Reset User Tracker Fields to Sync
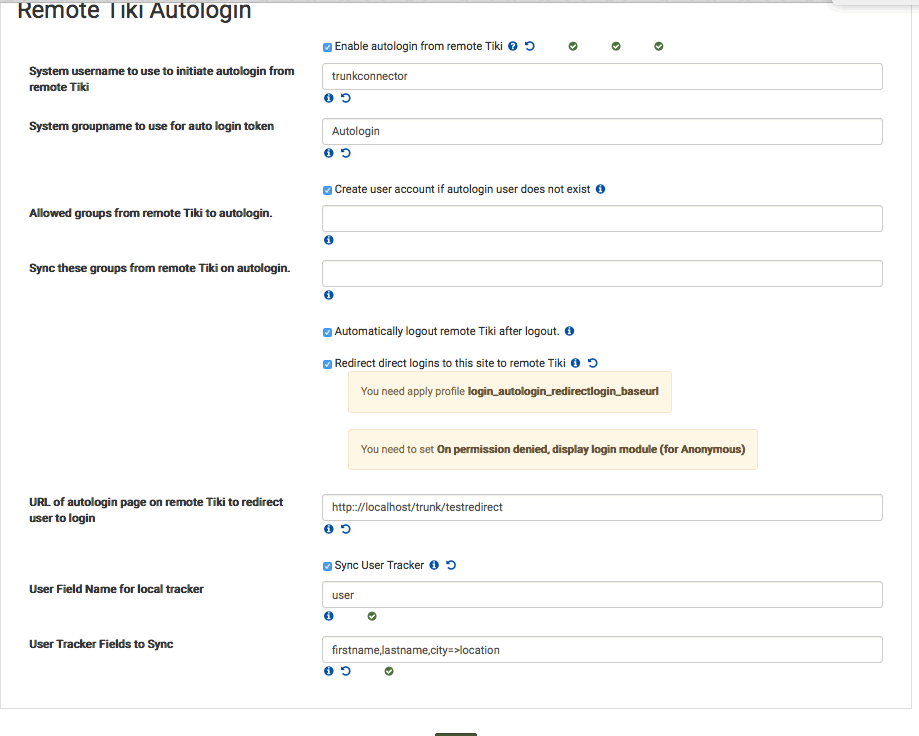The width and height of the screenshot is (919, 736). tap(346, 671)
